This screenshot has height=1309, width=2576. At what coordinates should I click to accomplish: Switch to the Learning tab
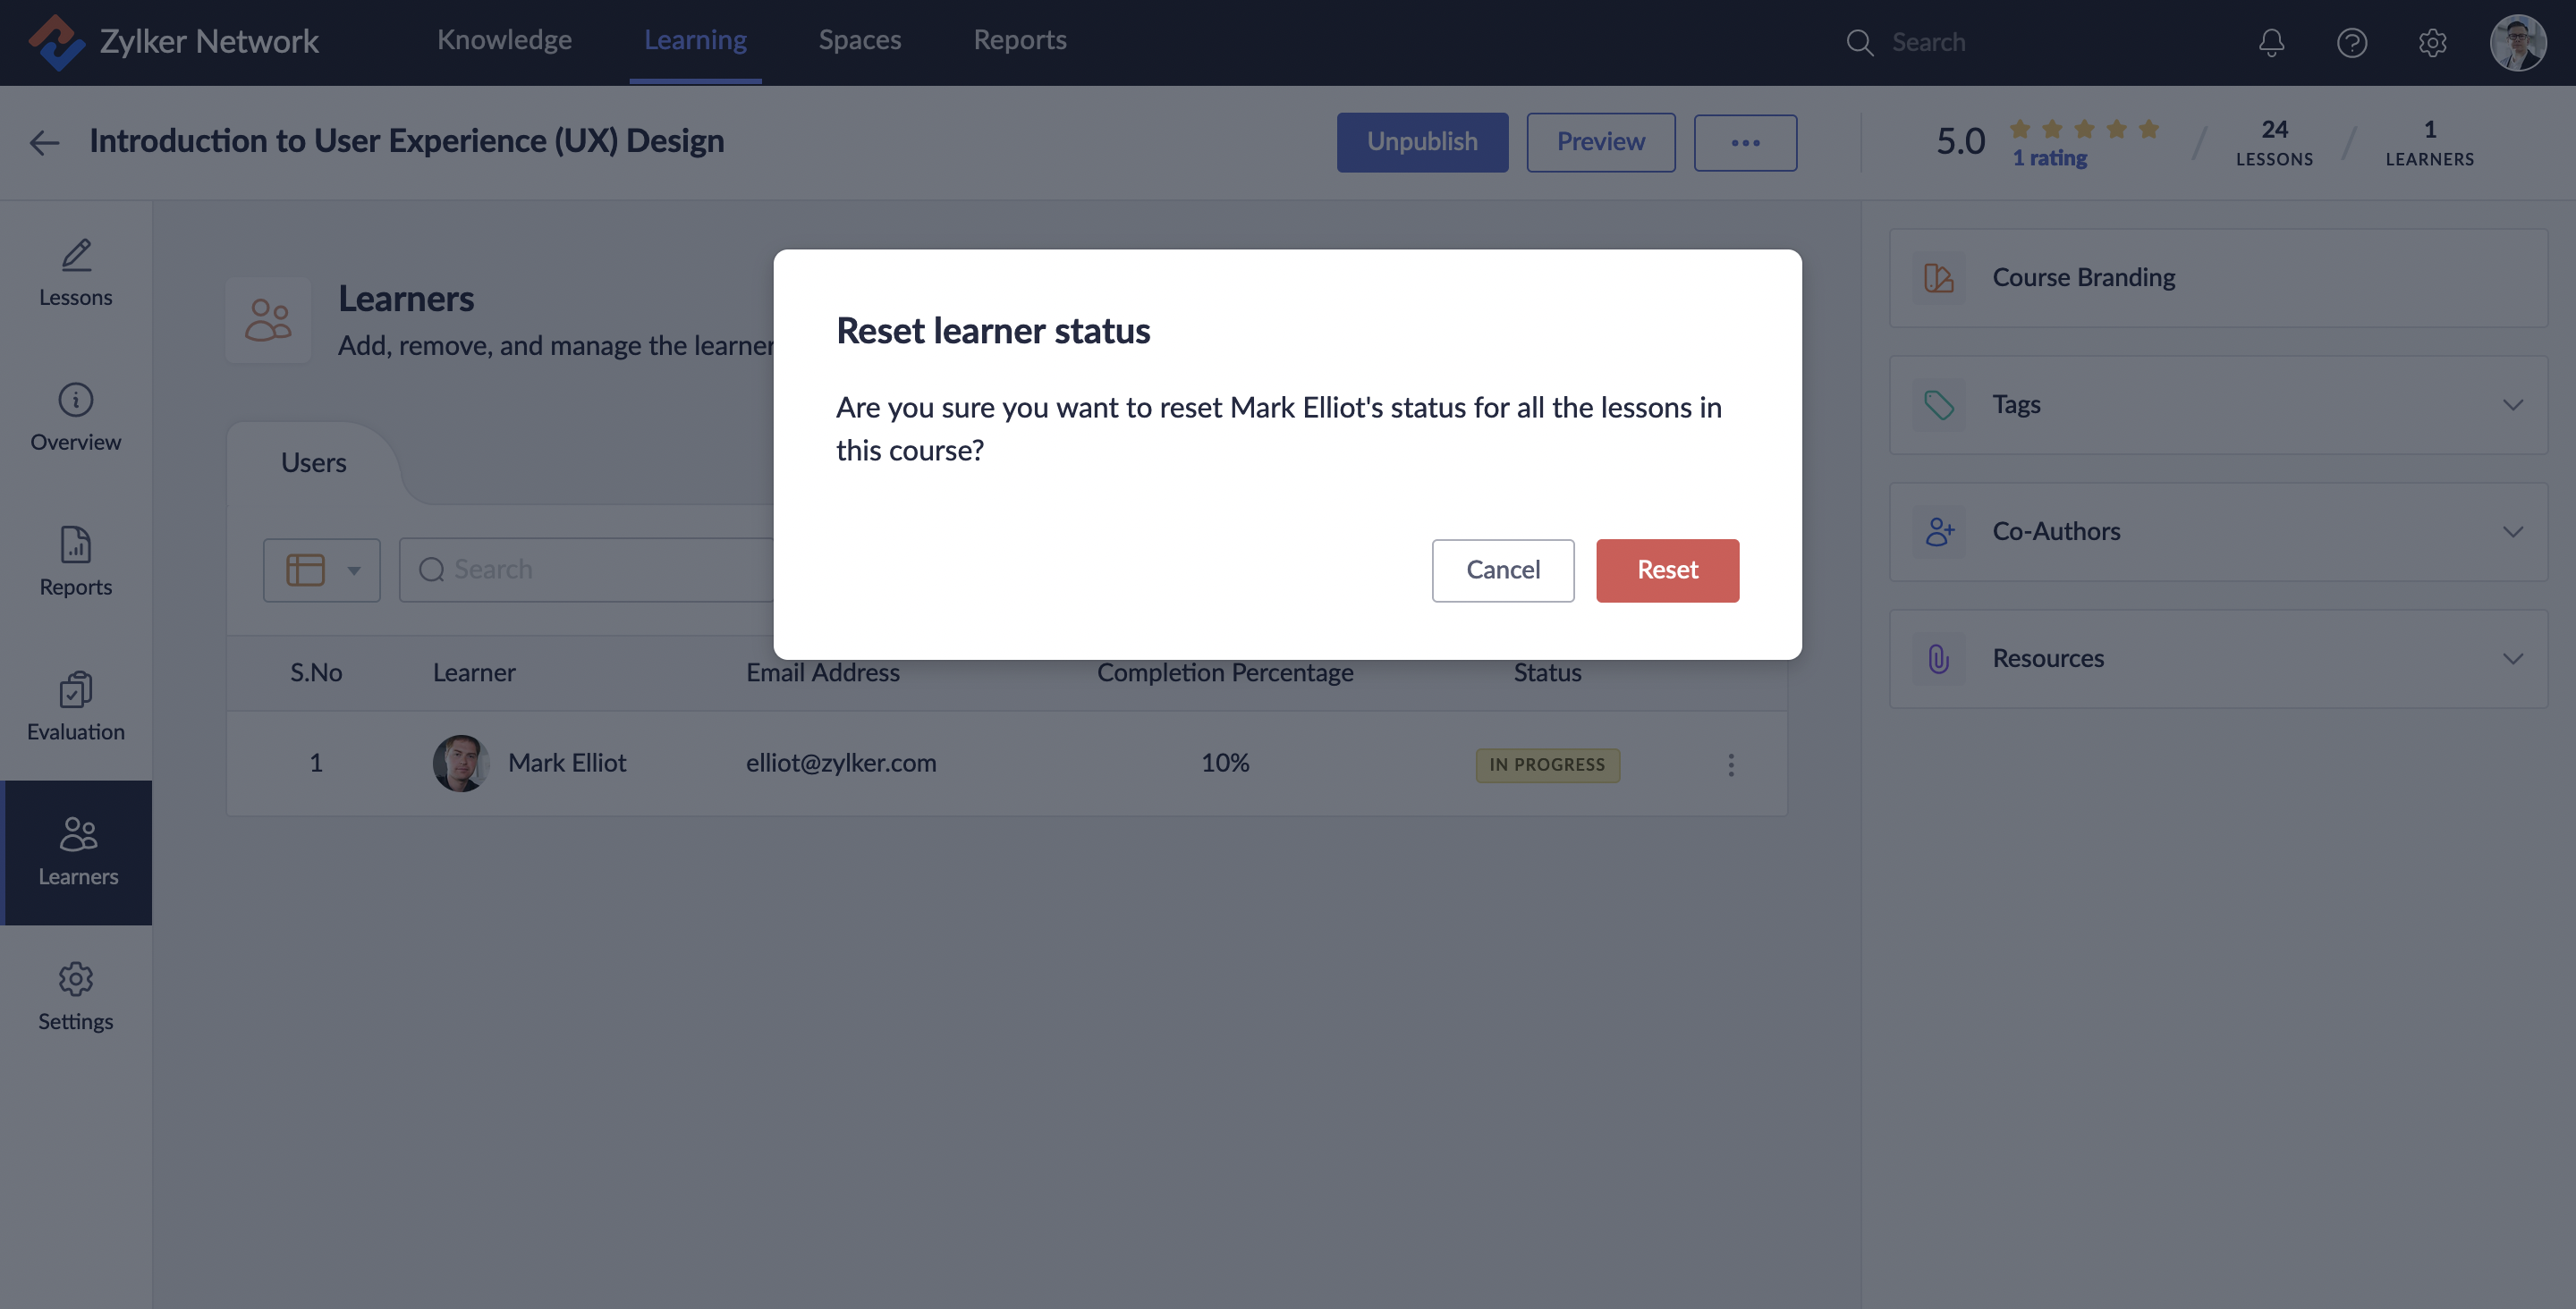(695, 40)
